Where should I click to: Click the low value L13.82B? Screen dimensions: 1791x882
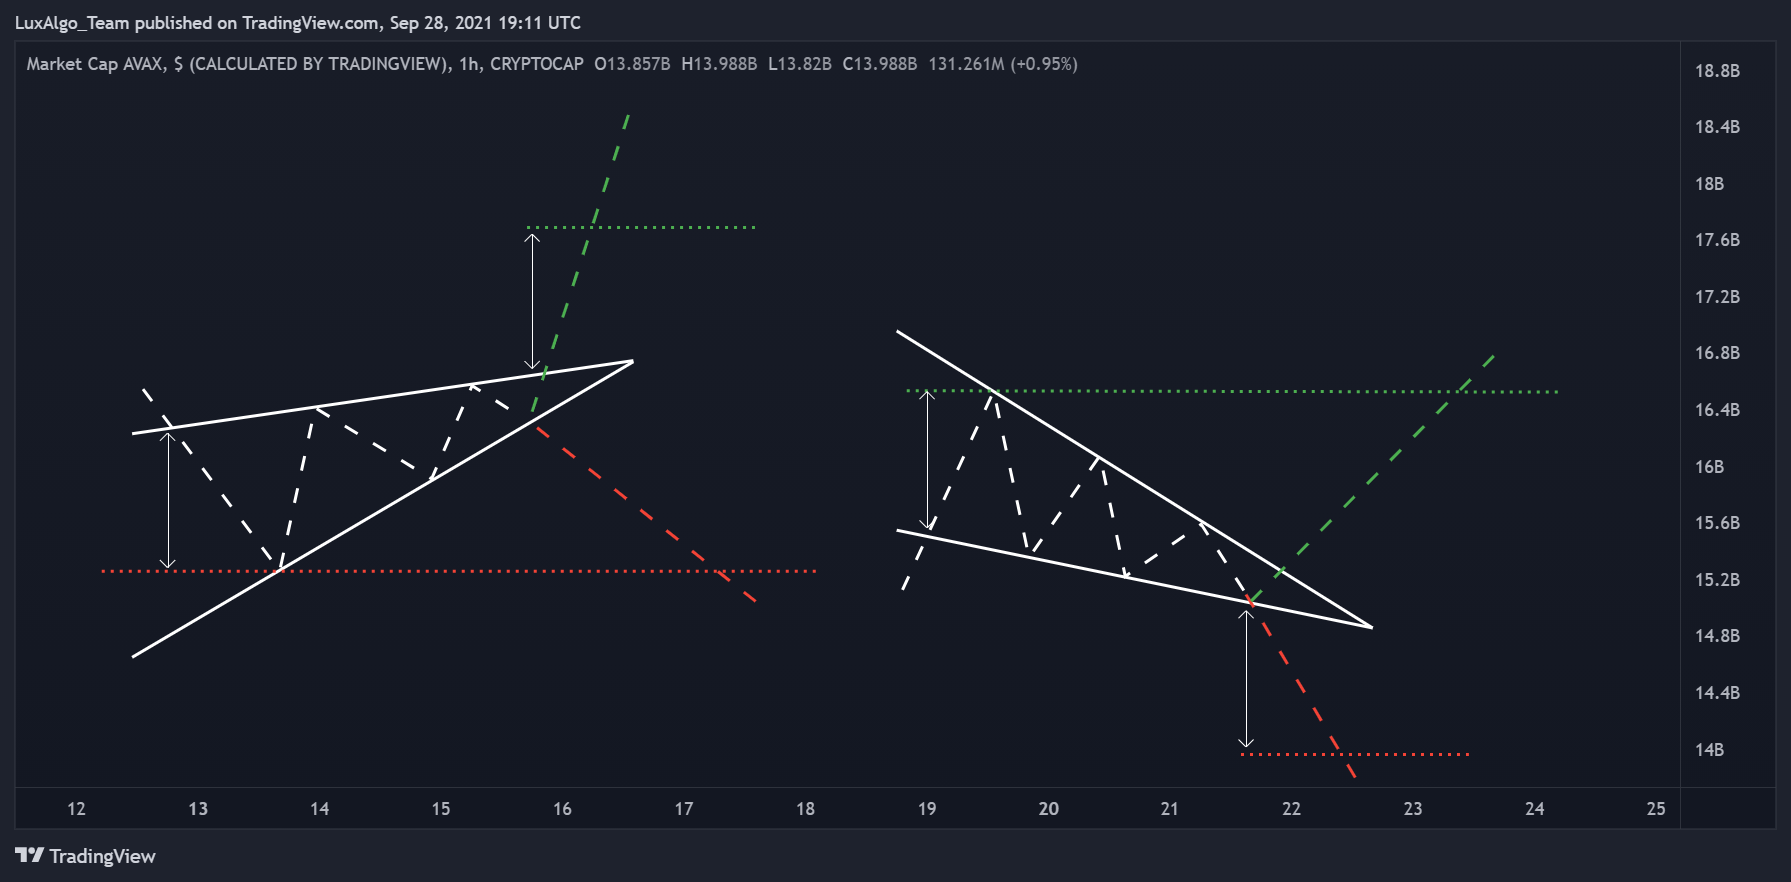(800, 64)
